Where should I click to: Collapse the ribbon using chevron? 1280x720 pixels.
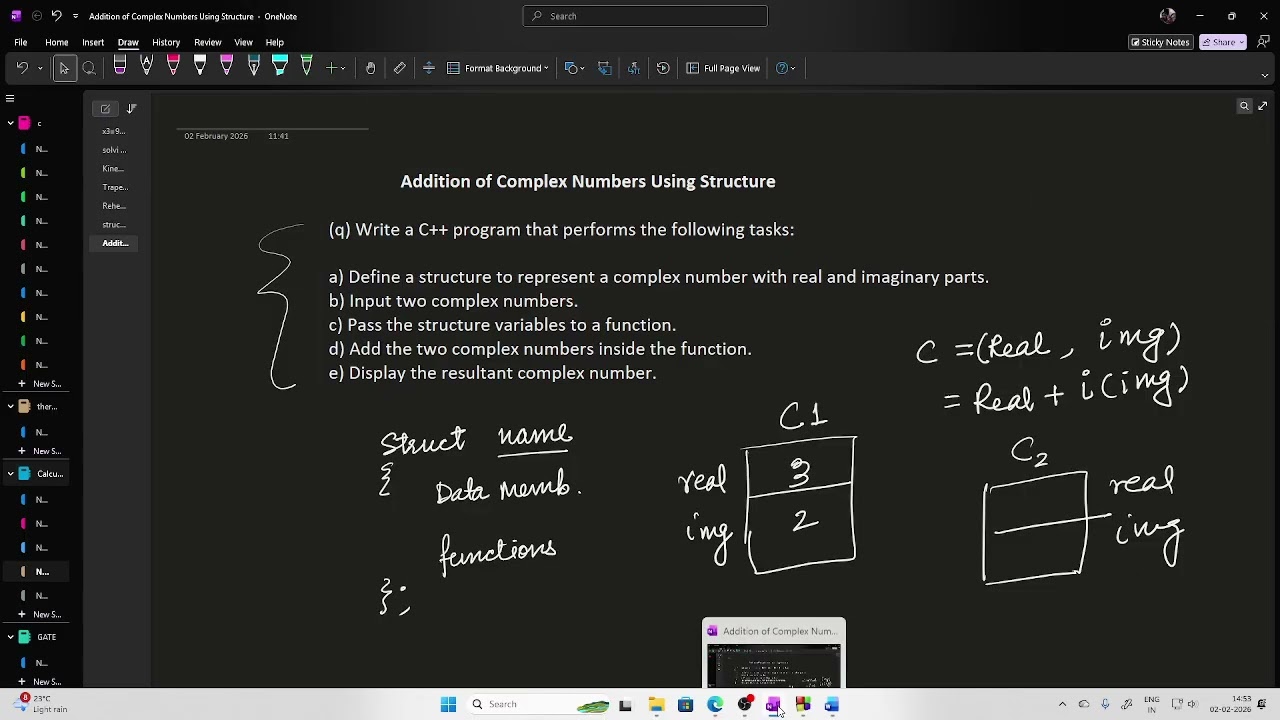[x=1264, y=75]
